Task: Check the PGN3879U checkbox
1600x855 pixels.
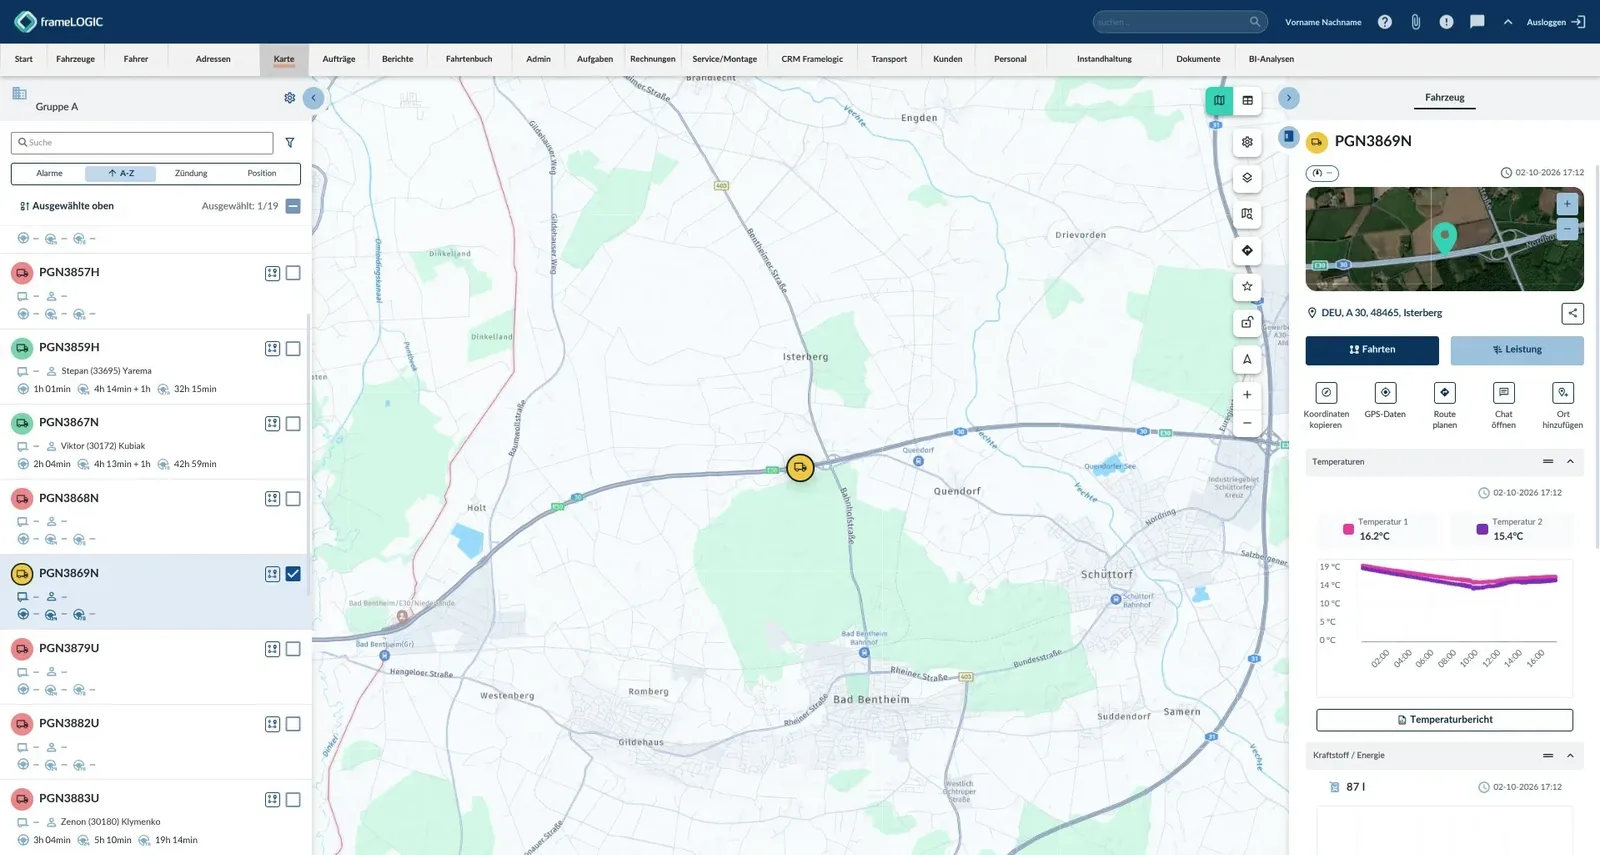Action: click(x=293, y=649)
